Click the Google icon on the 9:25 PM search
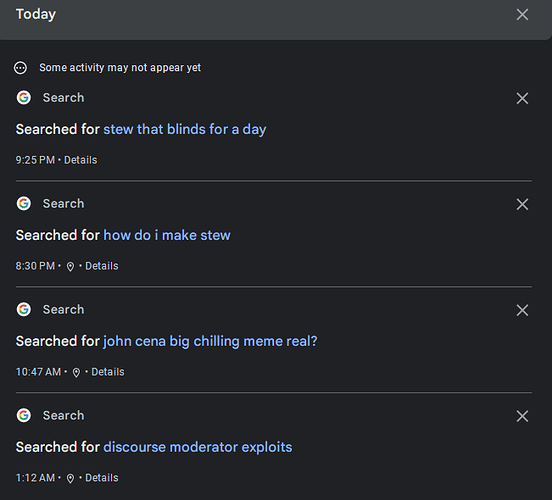This screenshot has height=500, width=552. (x=24, y=98)
